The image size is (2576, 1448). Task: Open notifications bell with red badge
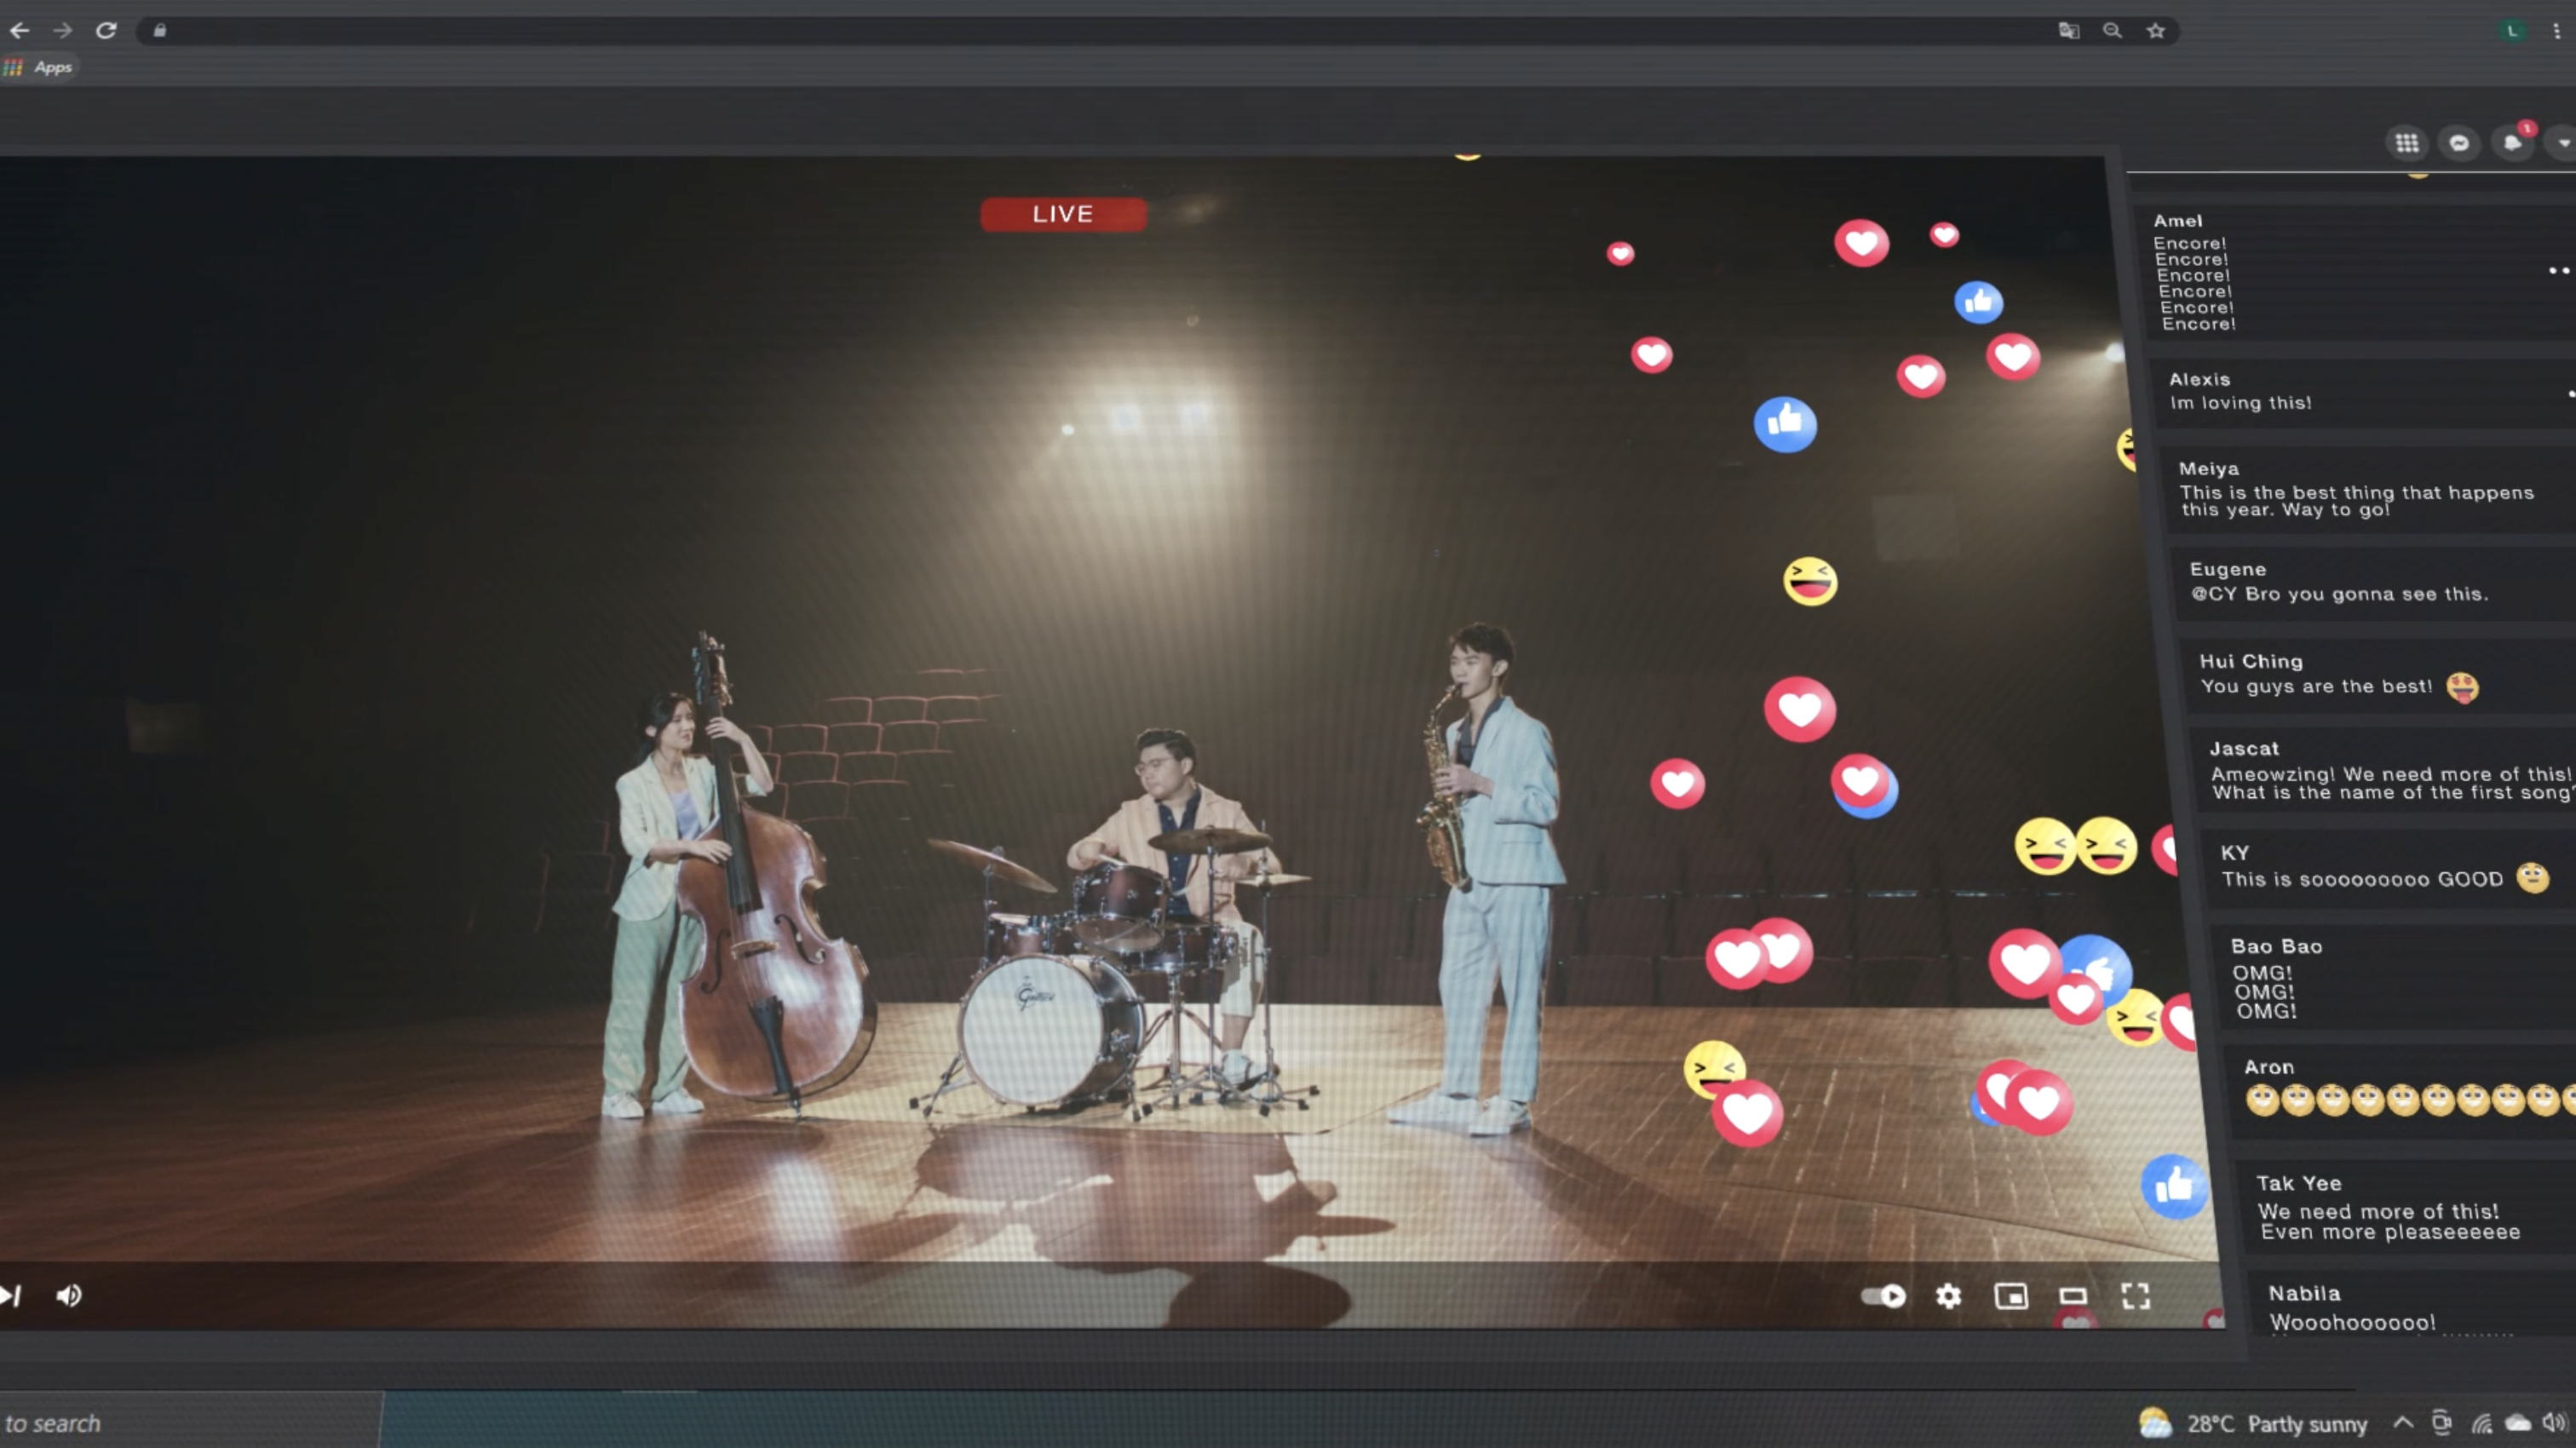point(2513,143)
